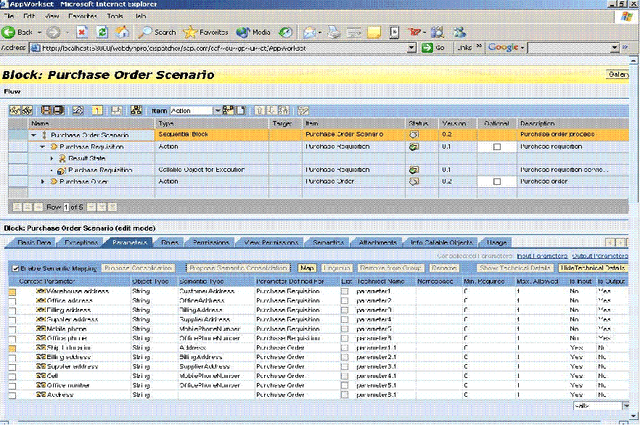Open the browser Home page icon

(x=120, y=32)
